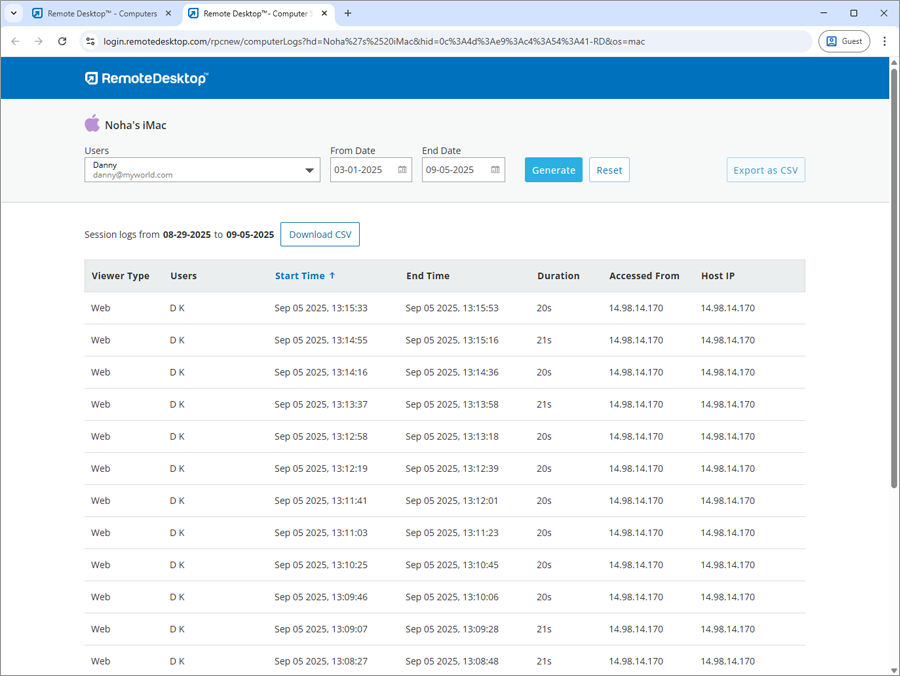The image size is (900, 676).
Task: Select the Remote Desktop Computer logs tab
Action: click(255, 14)
